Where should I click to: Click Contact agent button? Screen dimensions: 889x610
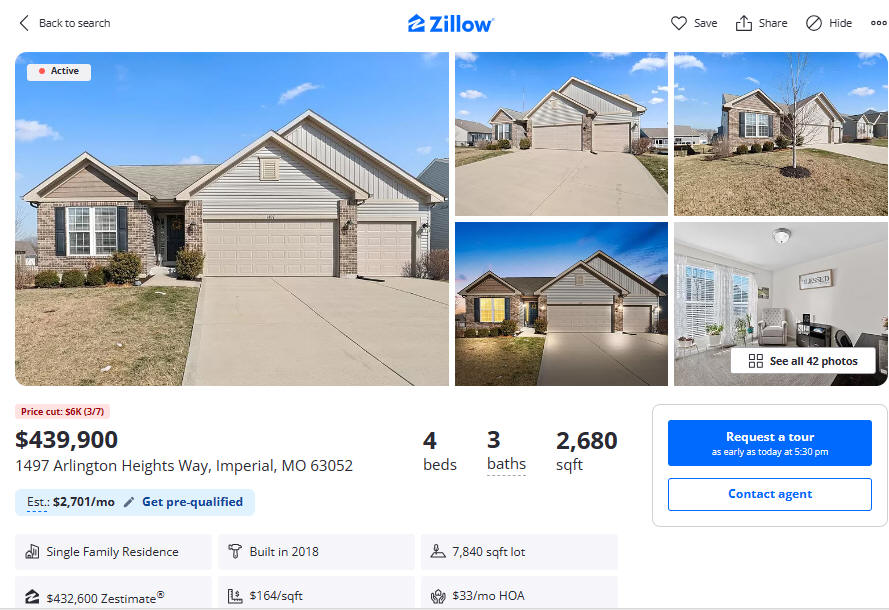click(769, 494)
